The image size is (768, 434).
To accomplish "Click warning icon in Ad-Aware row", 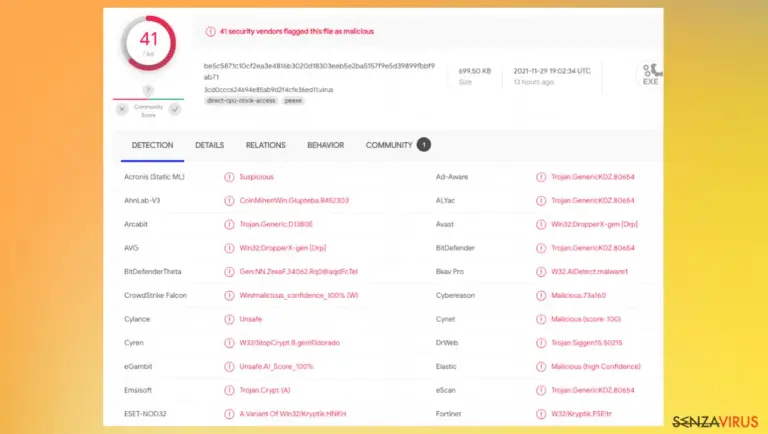I will [x=541, y=177].
